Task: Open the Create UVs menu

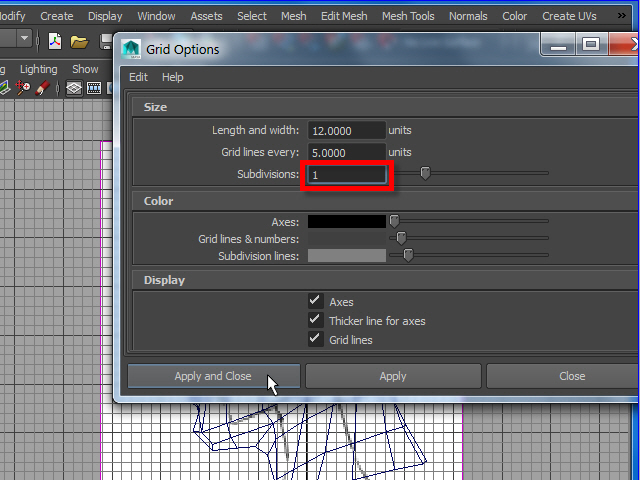Action: pyautogui.click(x=569, y=16)
